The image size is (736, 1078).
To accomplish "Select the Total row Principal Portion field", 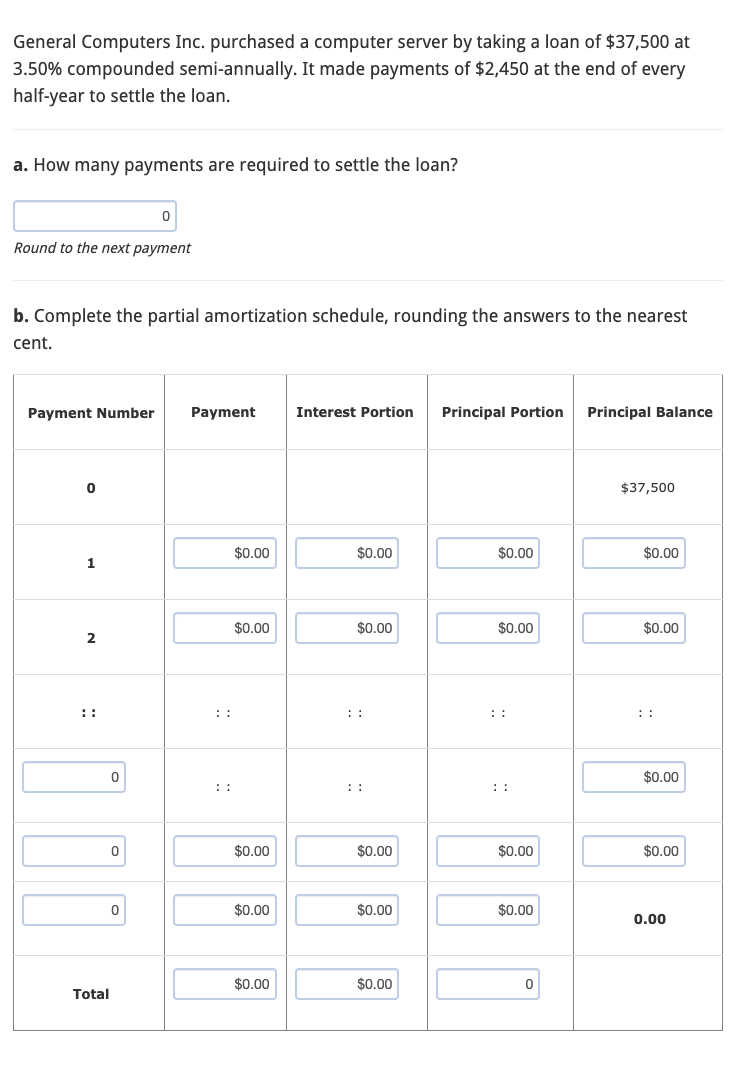I will [487, 984].
